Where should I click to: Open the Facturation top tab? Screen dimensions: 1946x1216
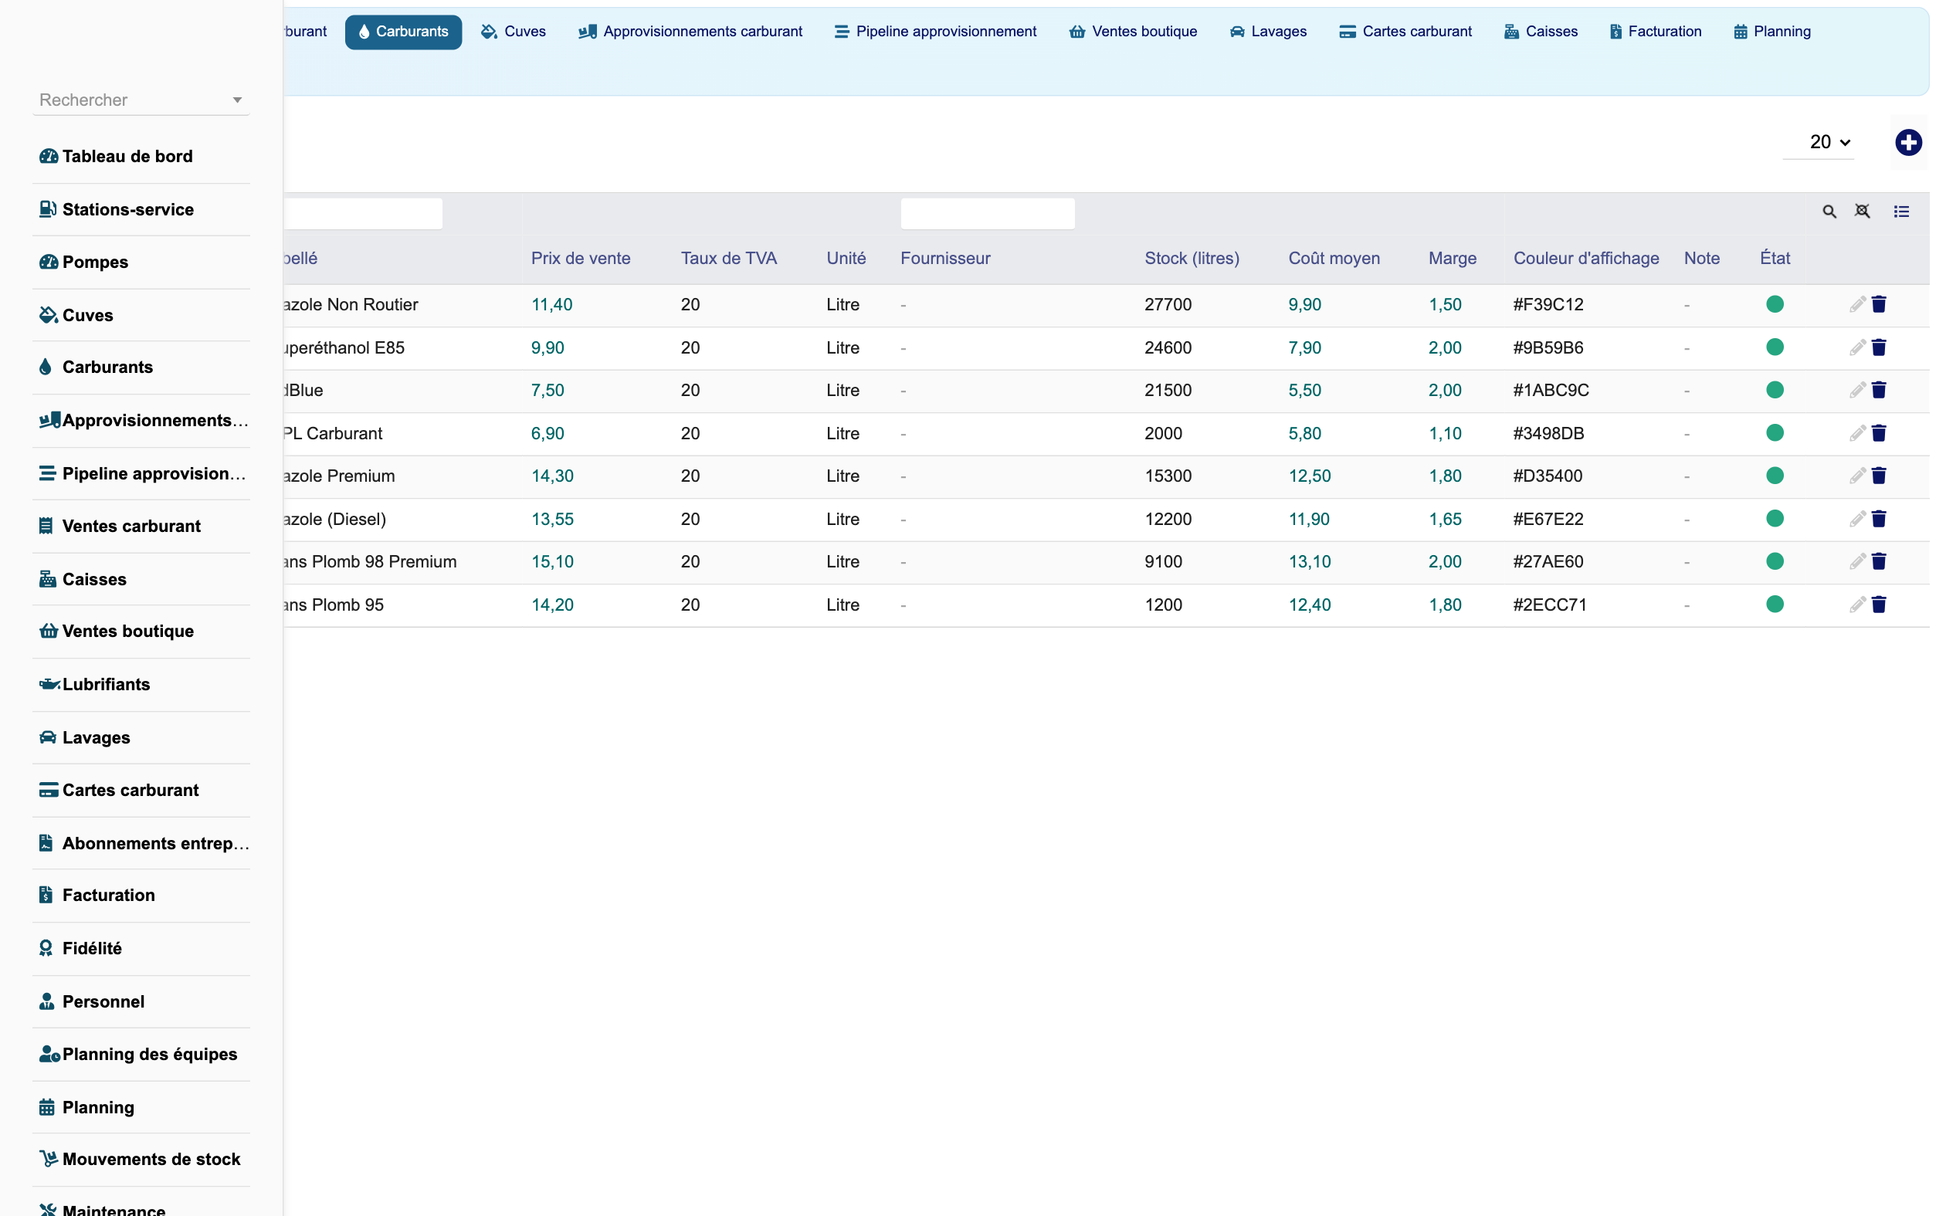click(1655, 32)
